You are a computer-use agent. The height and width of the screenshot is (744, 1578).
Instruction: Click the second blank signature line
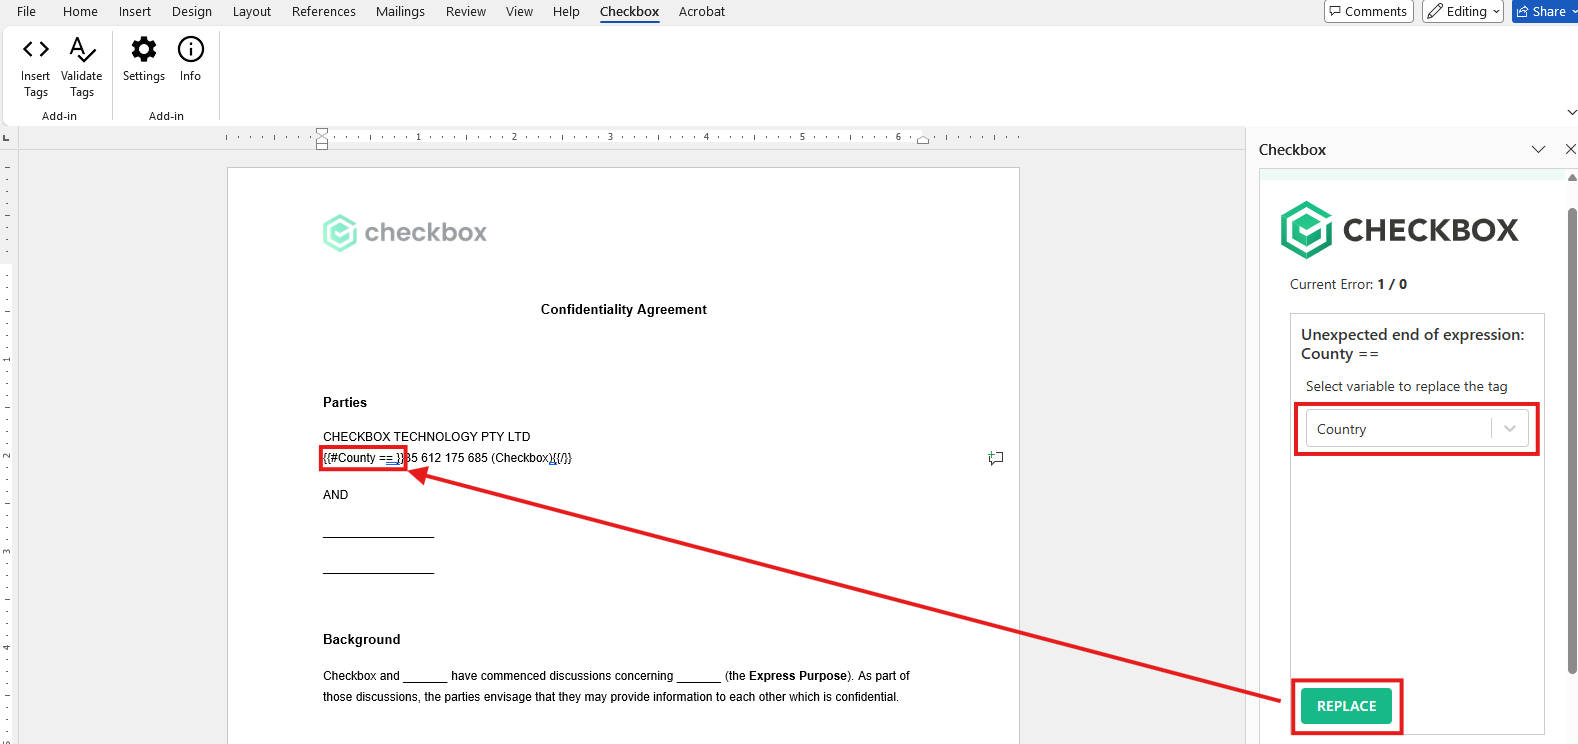point(378,572)
